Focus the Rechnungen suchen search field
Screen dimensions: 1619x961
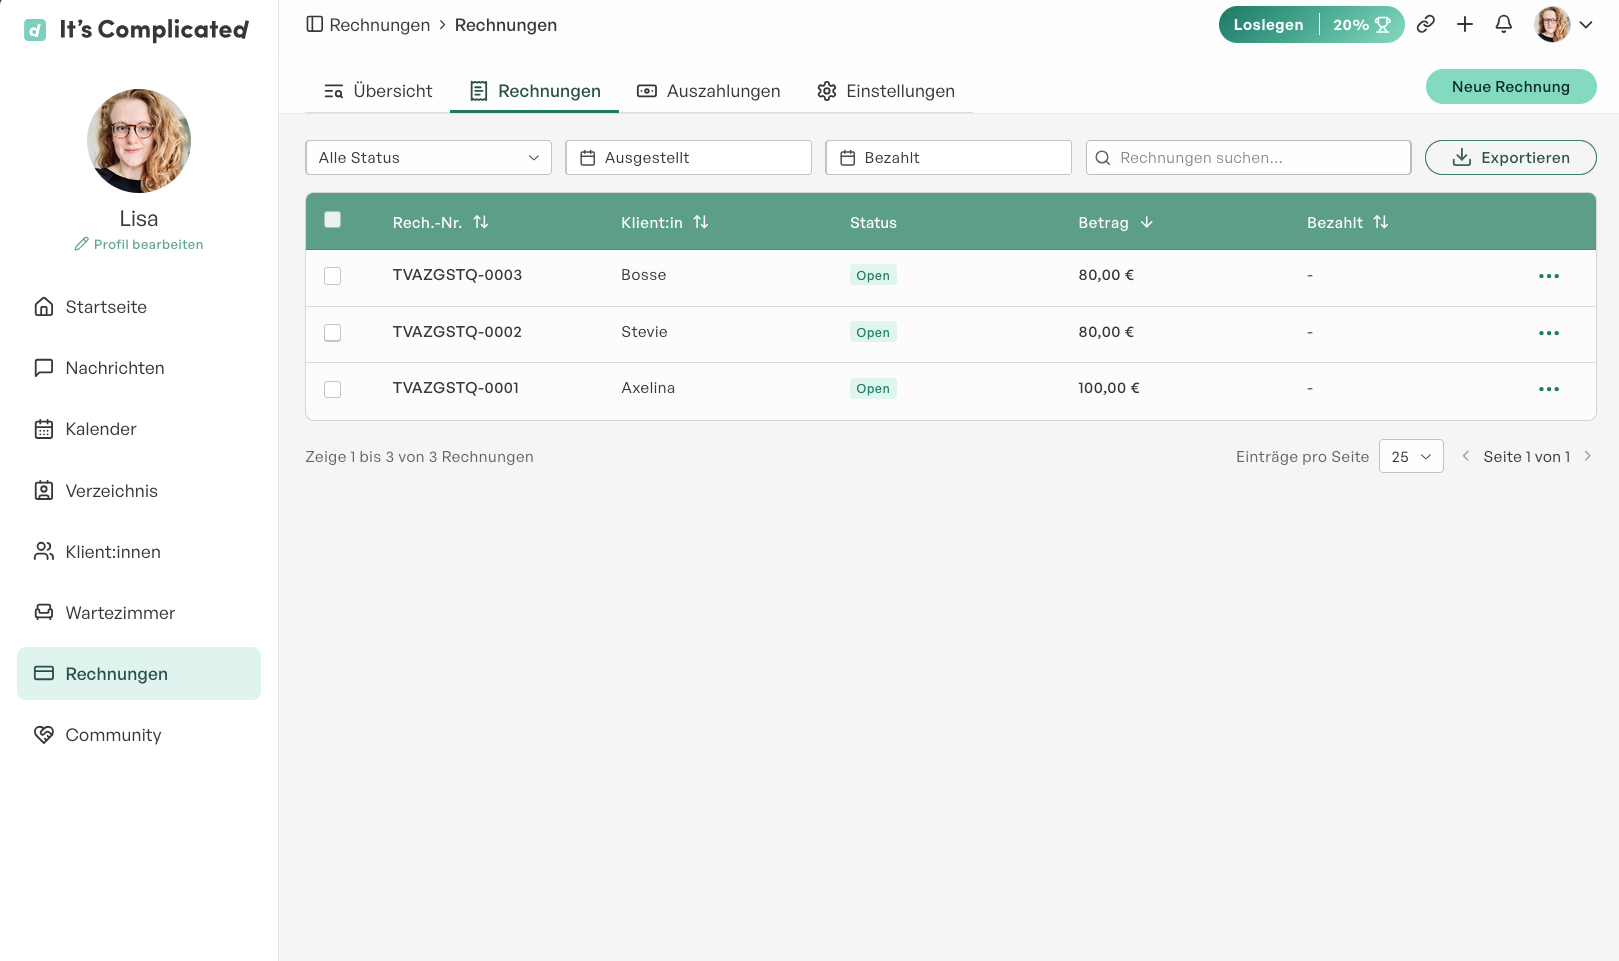pos(1249,158)
